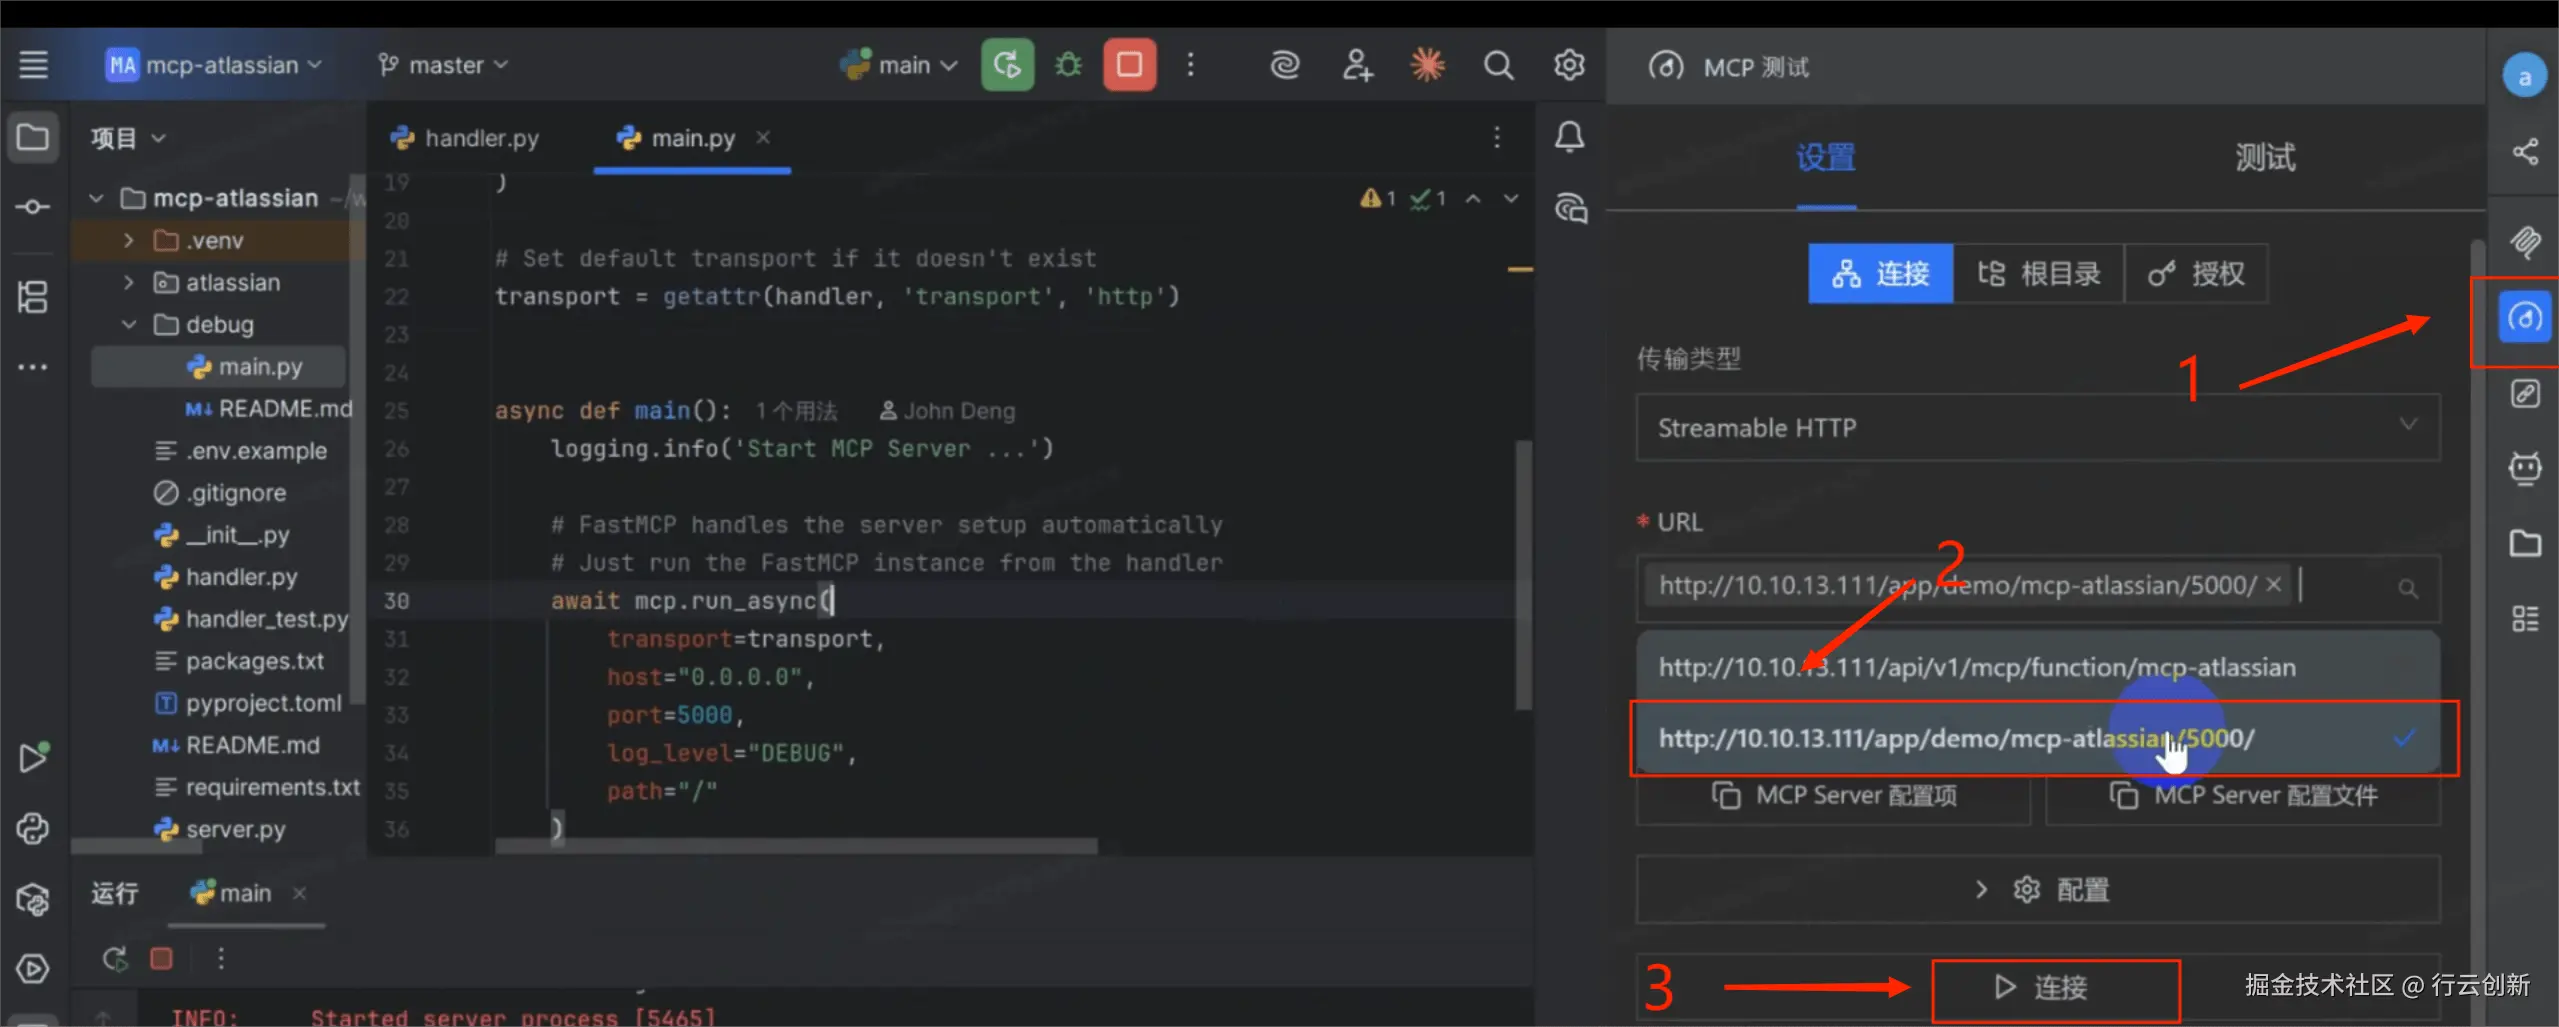Screen dimensions: 2559x1027
Task: Close the main run tab
Action: [299, 893]
